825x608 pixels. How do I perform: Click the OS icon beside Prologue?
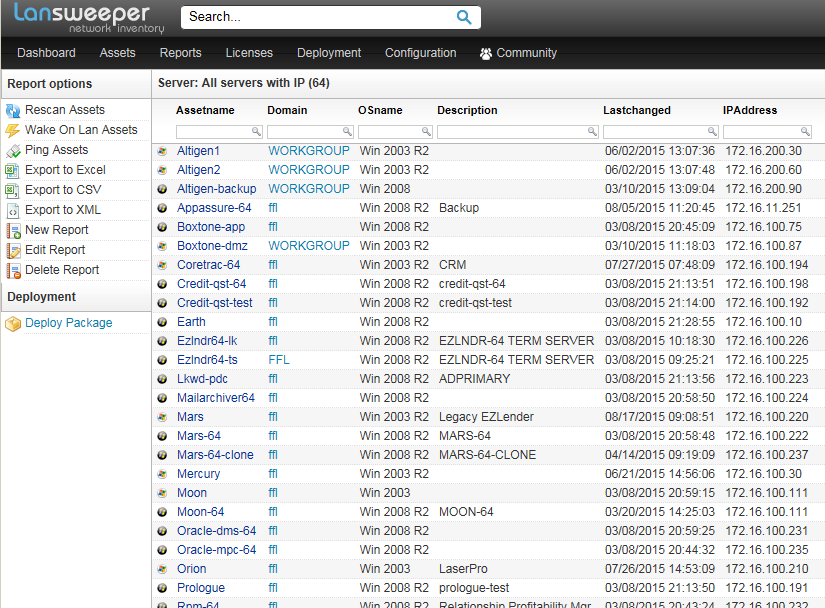163,588
